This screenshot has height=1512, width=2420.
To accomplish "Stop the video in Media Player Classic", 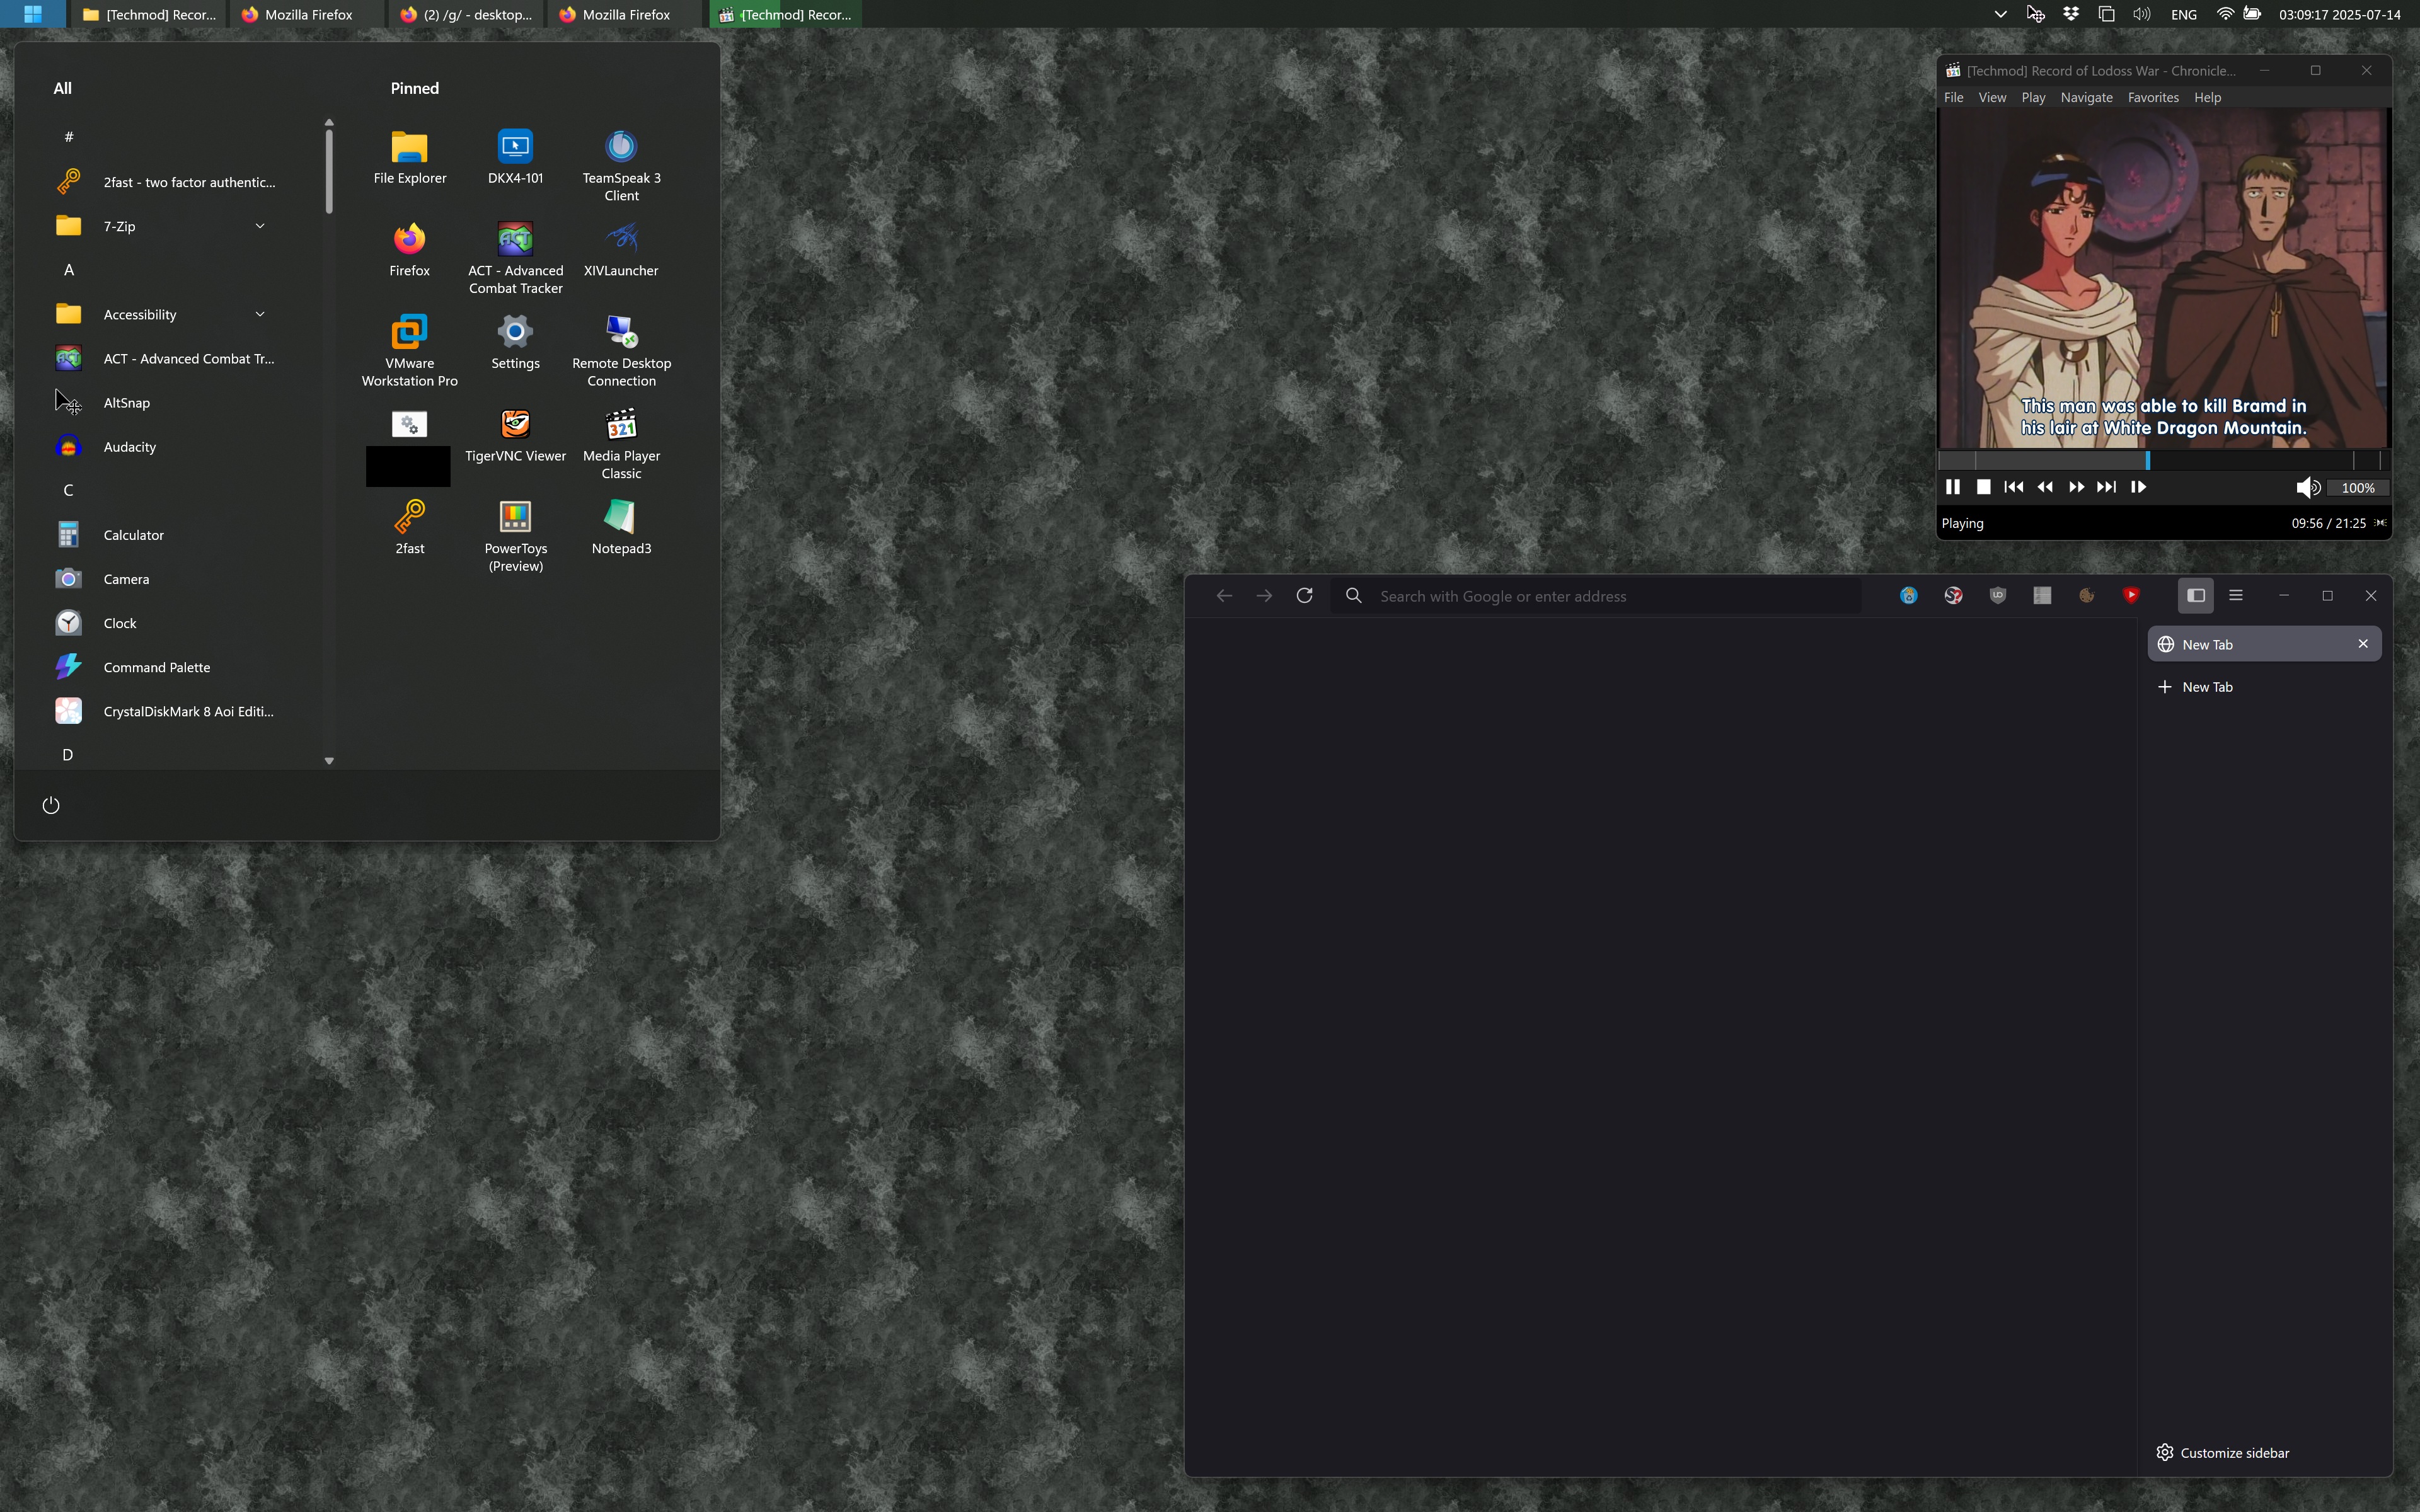I will click(1983, 487).
